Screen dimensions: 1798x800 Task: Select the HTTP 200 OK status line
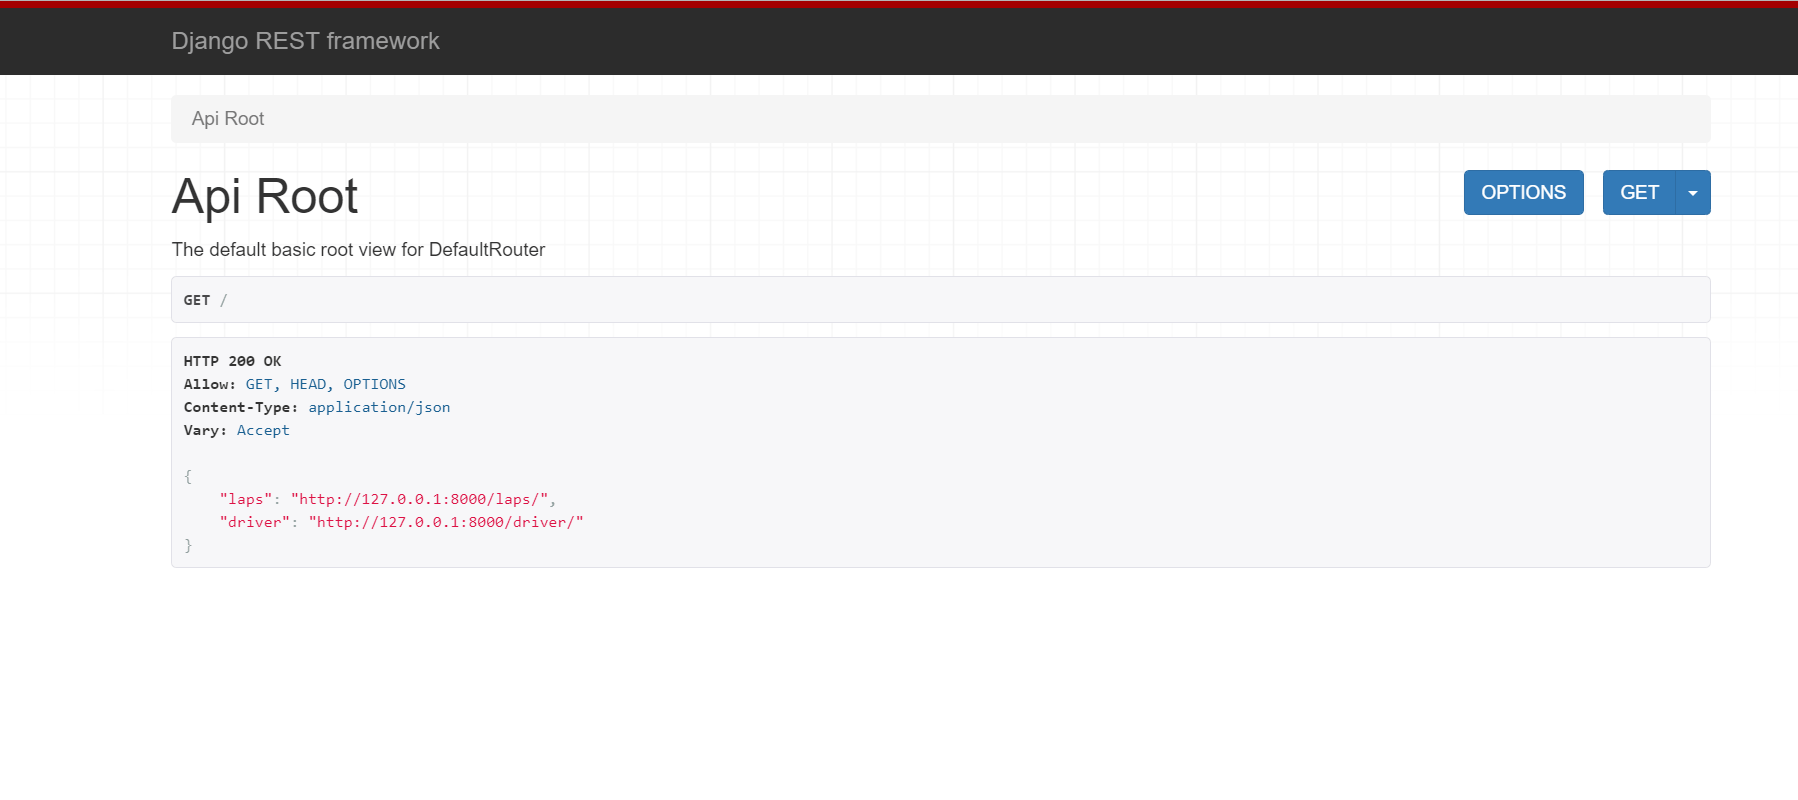pyautogui.click(x=232, y=361)
